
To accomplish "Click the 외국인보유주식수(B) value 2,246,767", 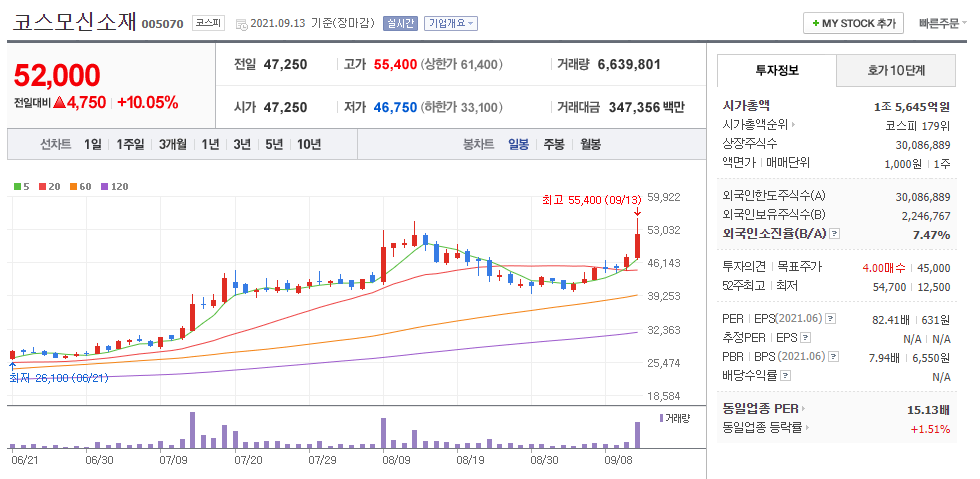I will tap(926, 216).
